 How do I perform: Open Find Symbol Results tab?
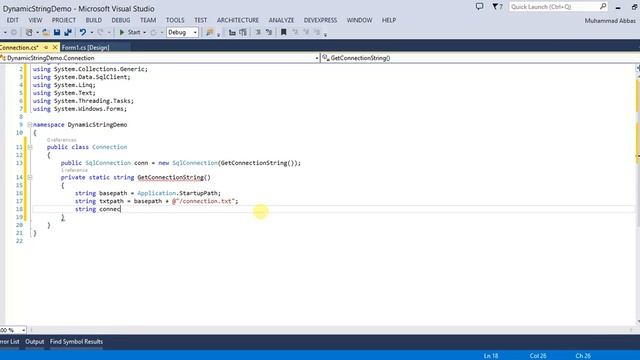(76, 342)
